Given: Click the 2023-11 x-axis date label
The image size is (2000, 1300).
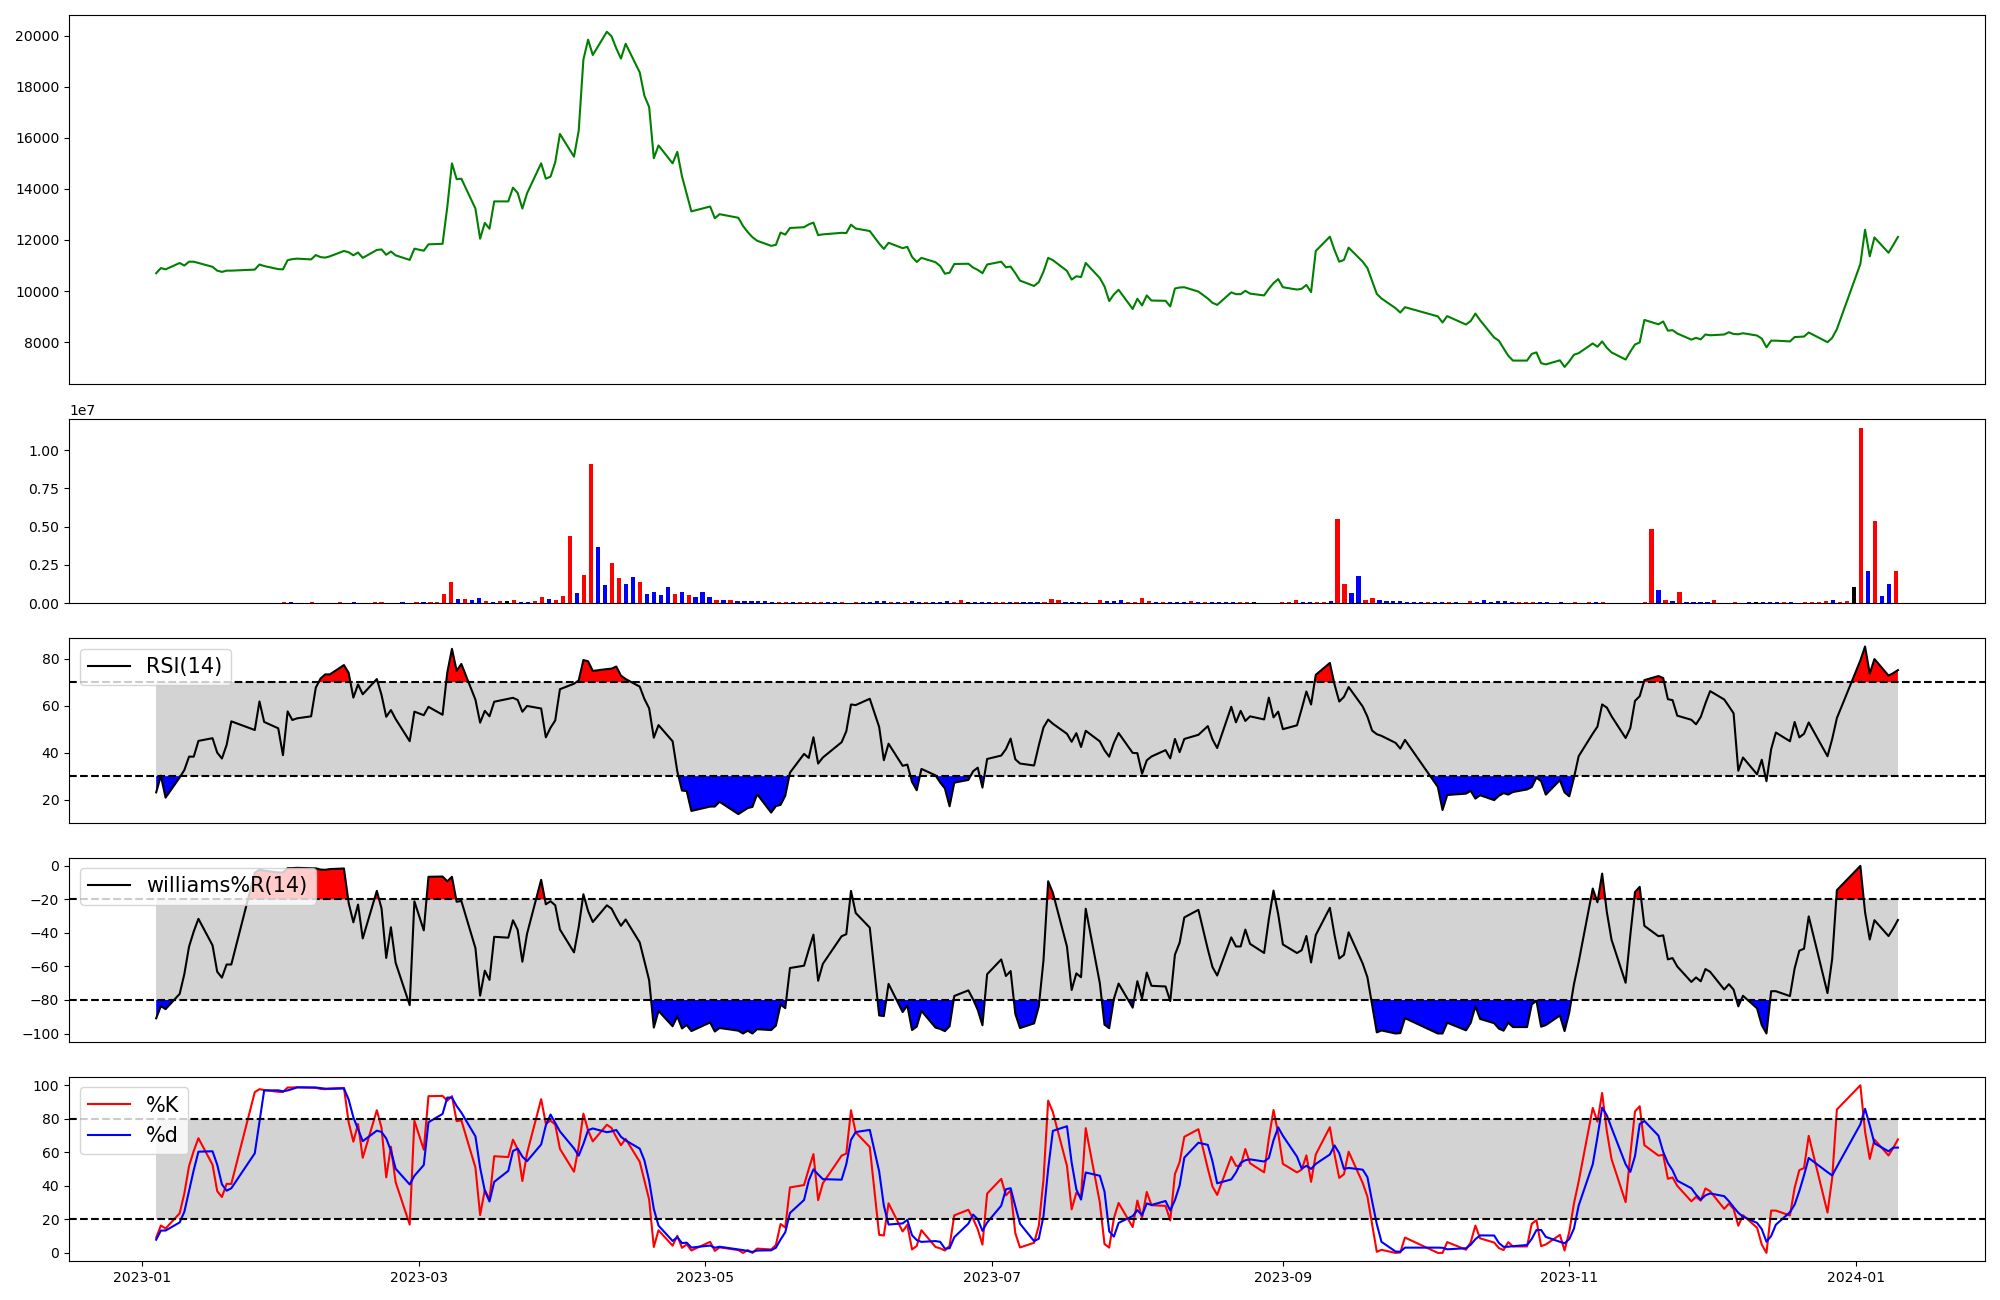Looking at the screenshot, I should coord(1569,1277).
